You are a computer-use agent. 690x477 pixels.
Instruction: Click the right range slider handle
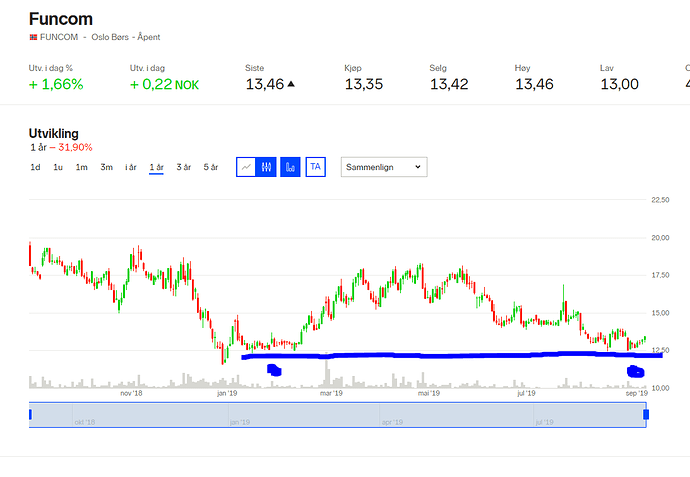[646, 414]
